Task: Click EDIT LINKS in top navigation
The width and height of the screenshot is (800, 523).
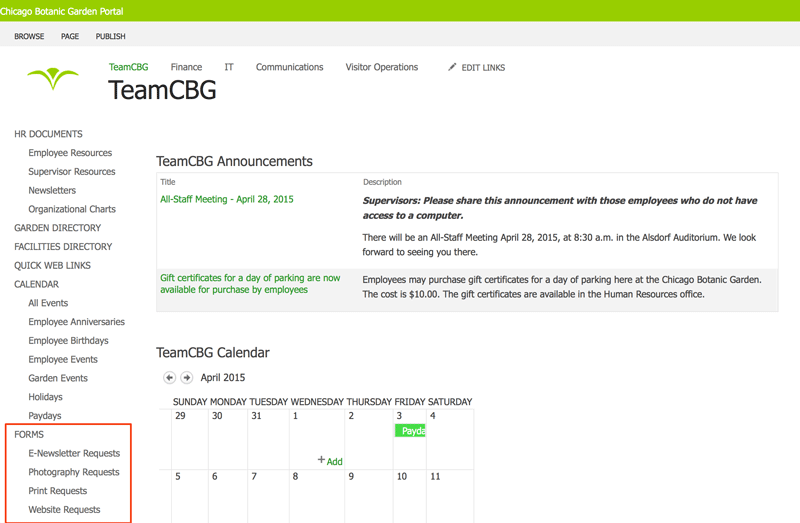Action: (483, 67)
